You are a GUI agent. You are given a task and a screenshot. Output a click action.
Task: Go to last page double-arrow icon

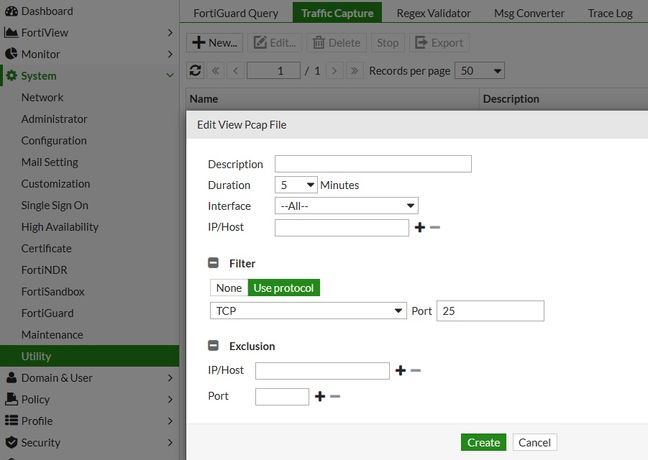[x=354, y=71]
